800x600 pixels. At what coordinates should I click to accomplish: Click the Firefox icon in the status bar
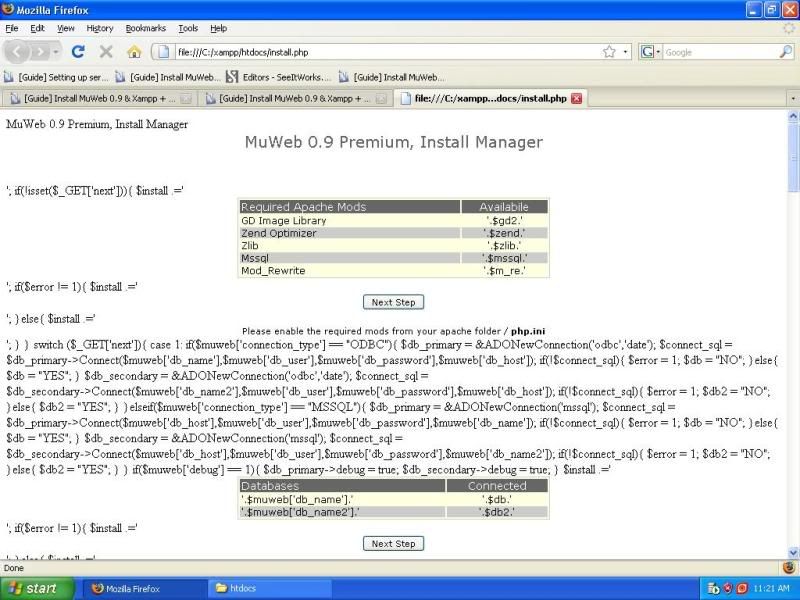788,567
